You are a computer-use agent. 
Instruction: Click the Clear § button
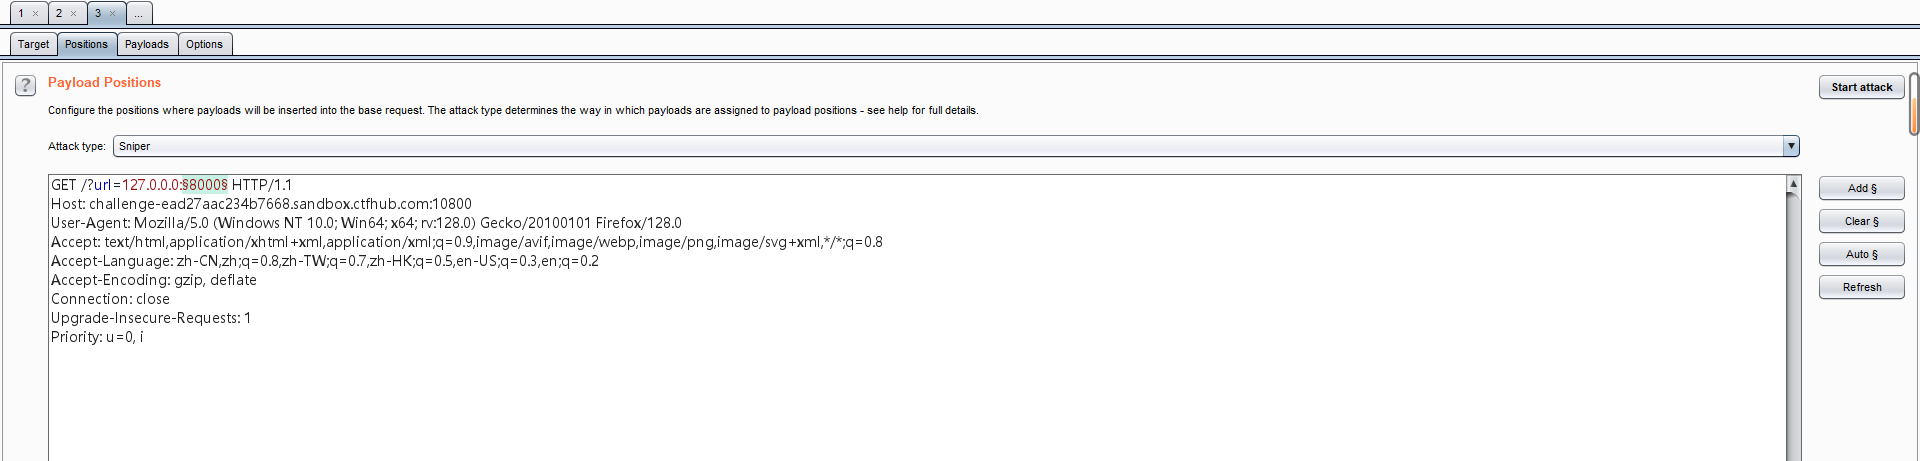pyautogui.click(x=1861, y=221)
